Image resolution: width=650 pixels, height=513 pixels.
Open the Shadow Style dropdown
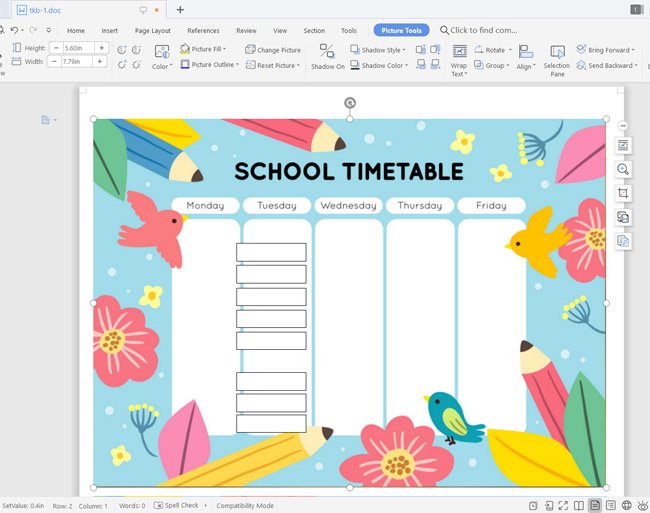coord(378,50)
